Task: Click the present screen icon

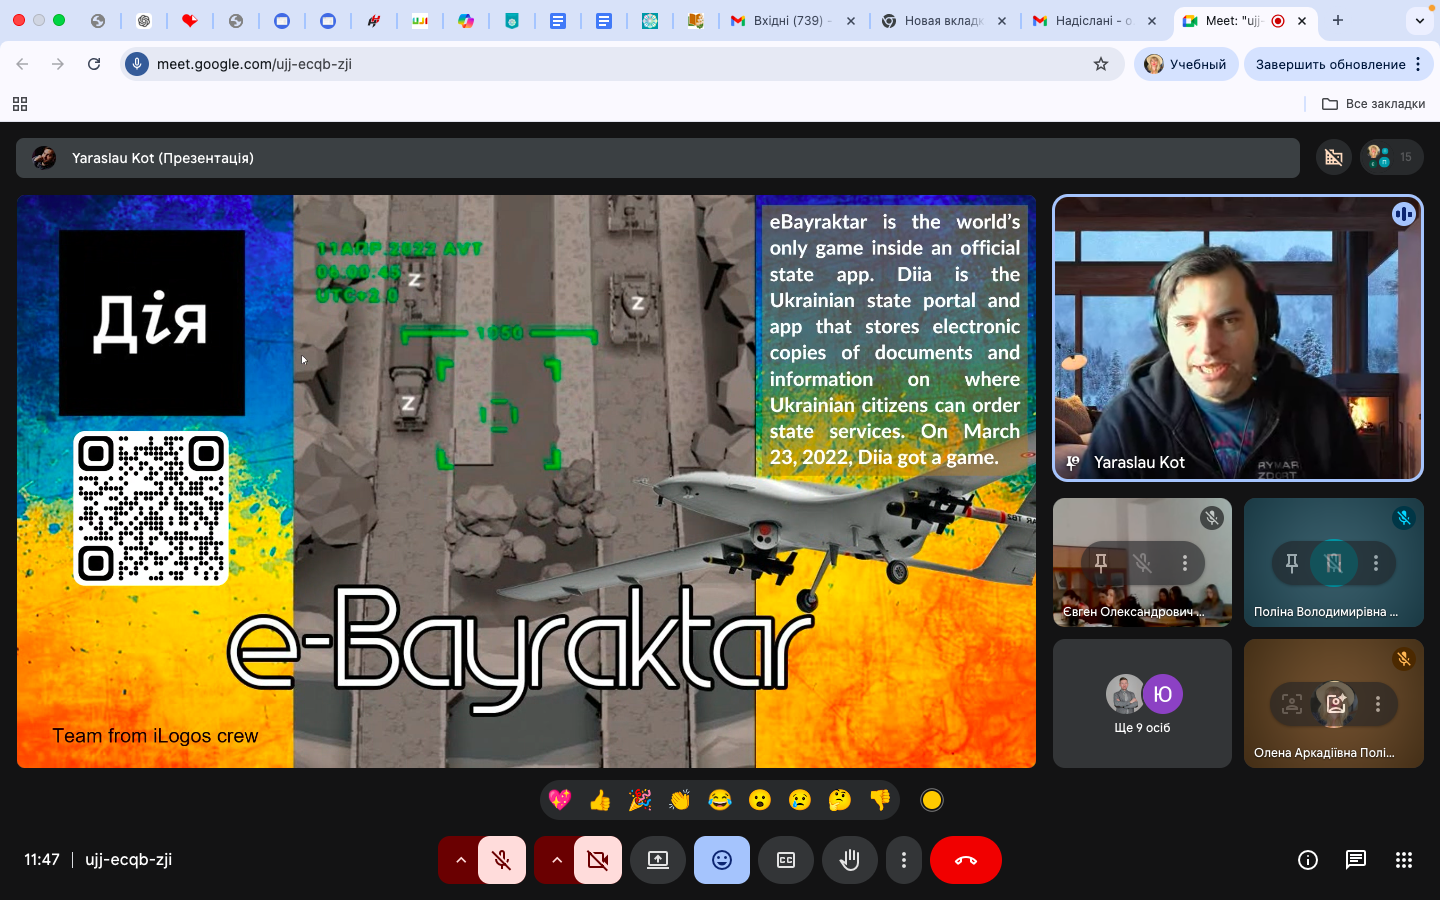Action: tap(657, 860)
